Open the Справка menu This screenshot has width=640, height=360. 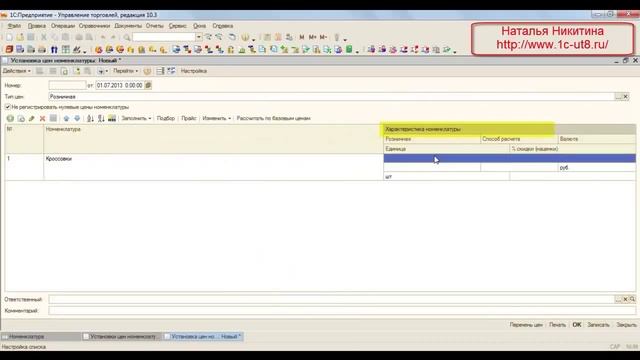coord(222,26)
